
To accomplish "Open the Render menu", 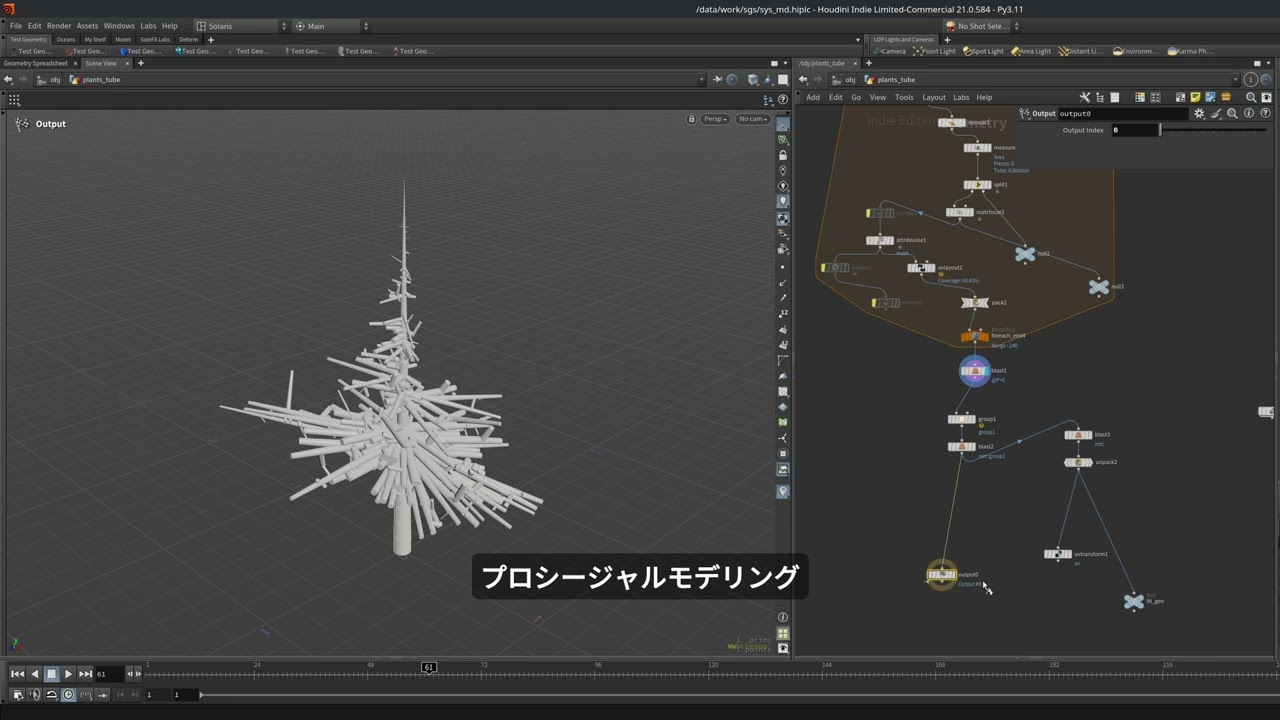I will (x=59, y=26).
